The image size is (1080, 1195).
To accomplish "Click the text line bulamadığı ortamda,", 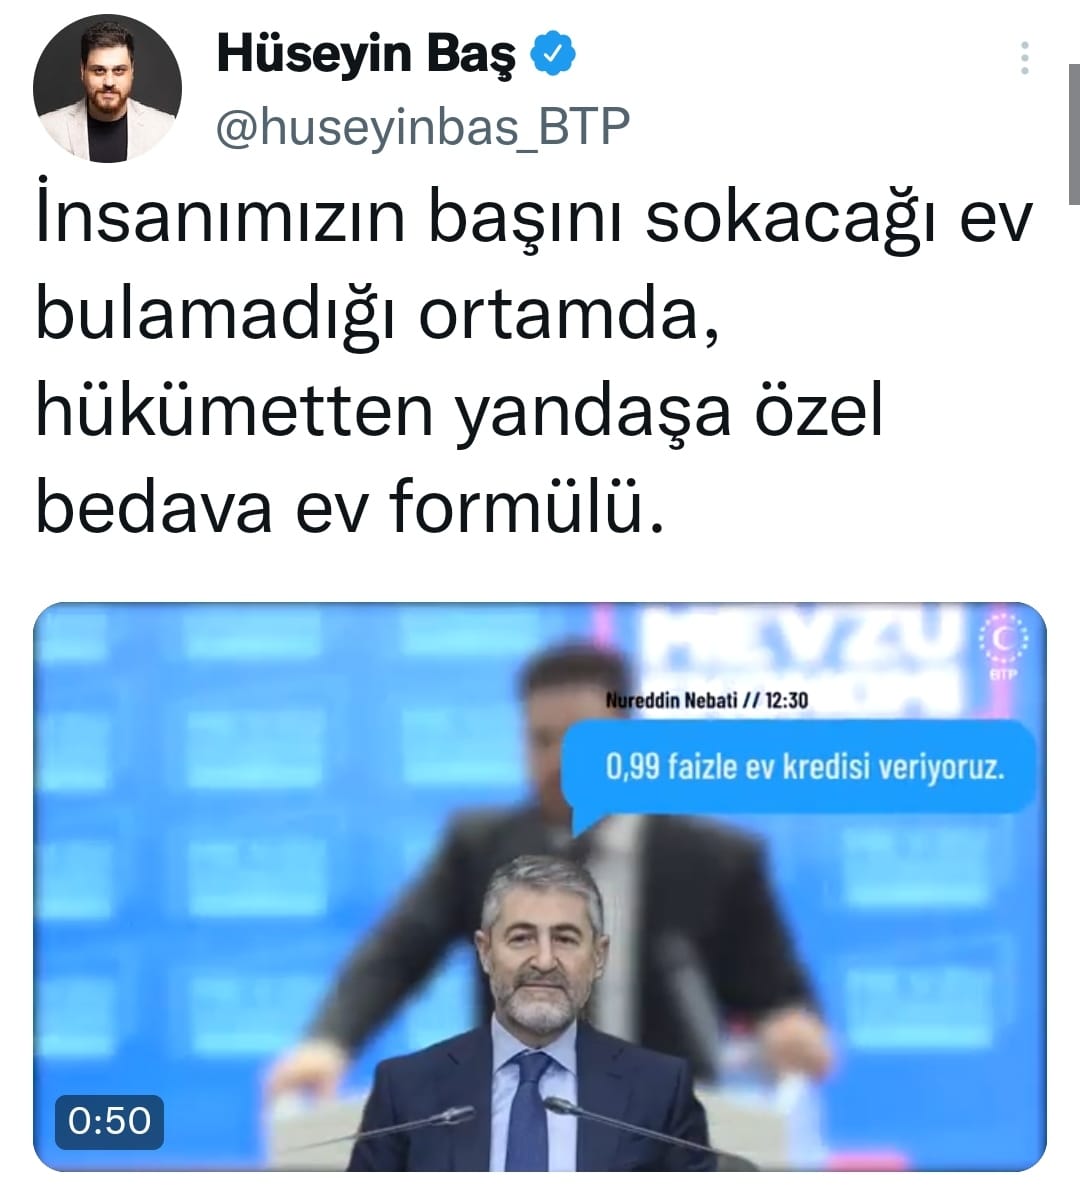I will (378, 318).
